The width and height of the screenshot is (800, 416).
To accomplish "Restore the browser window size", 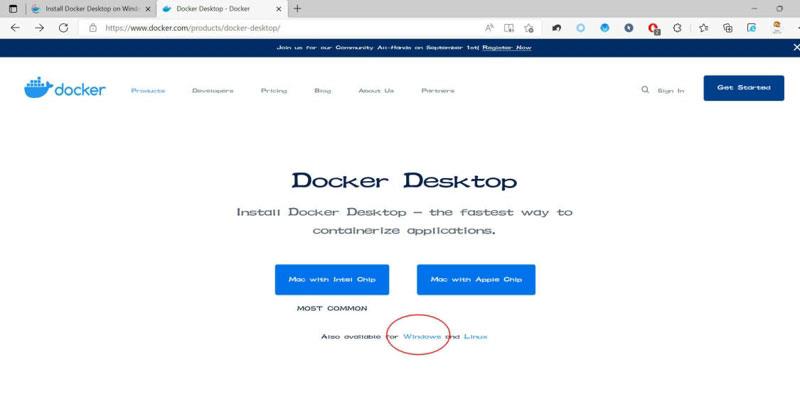I will click(x=779, y=9).
